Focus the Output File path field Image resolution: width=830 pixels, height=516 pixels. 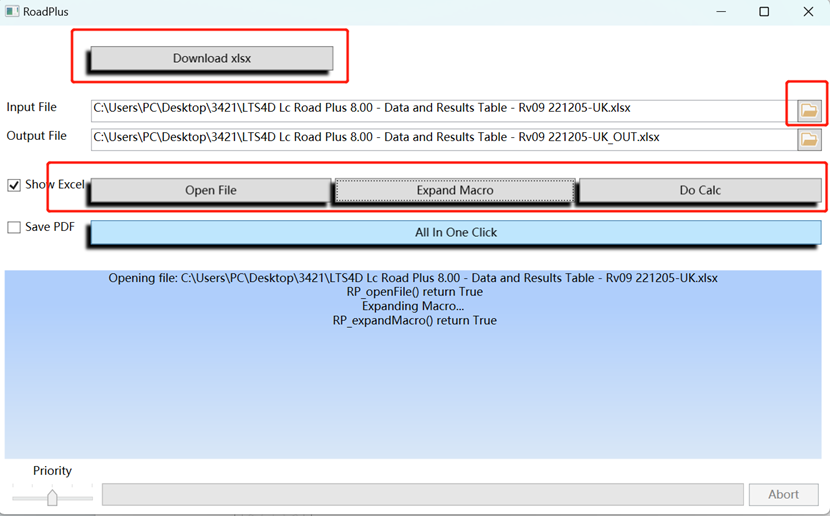444,140
